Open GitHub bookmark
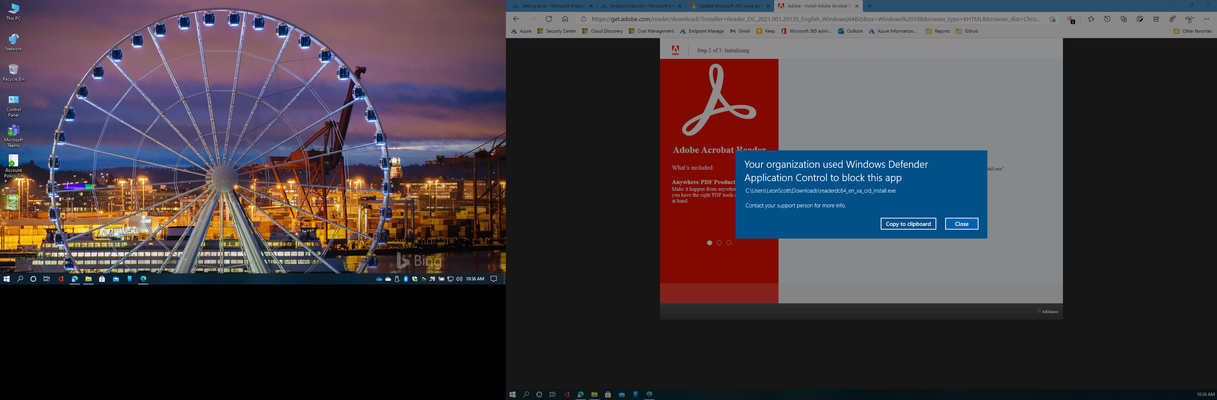1217x400 pixels. (x=967, y=31)
